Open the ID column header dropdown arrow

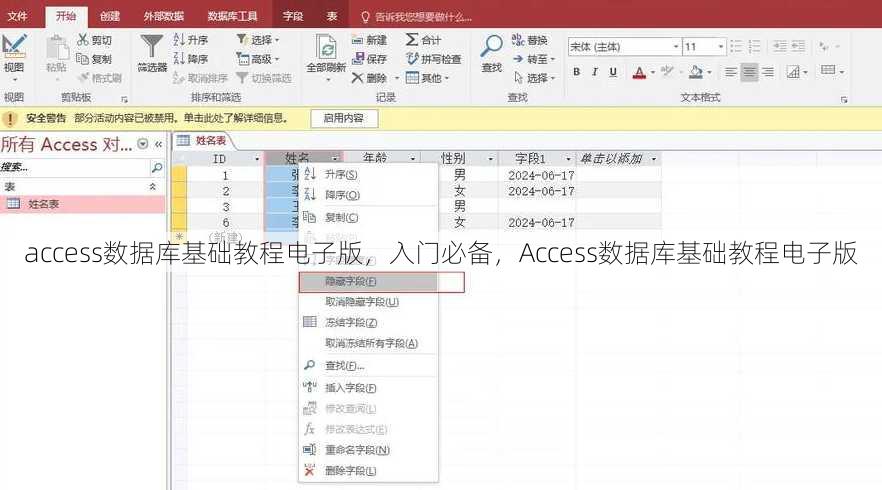coord(257,159)
